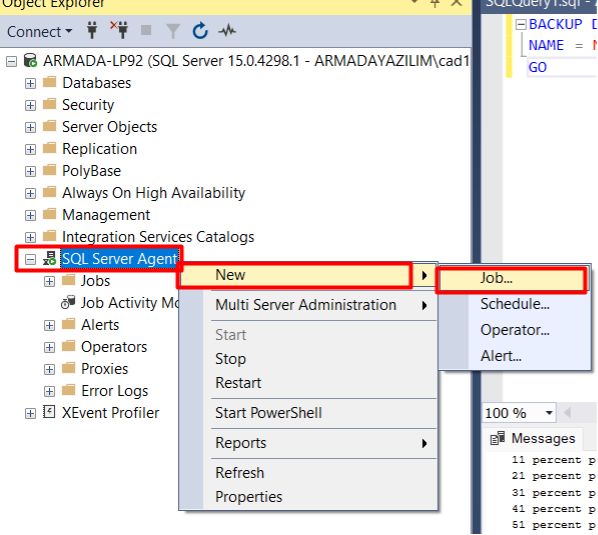This screenshot has width=598, height=535.
Task: Select Always On High Availability label
Action: (x=154, y=193)
